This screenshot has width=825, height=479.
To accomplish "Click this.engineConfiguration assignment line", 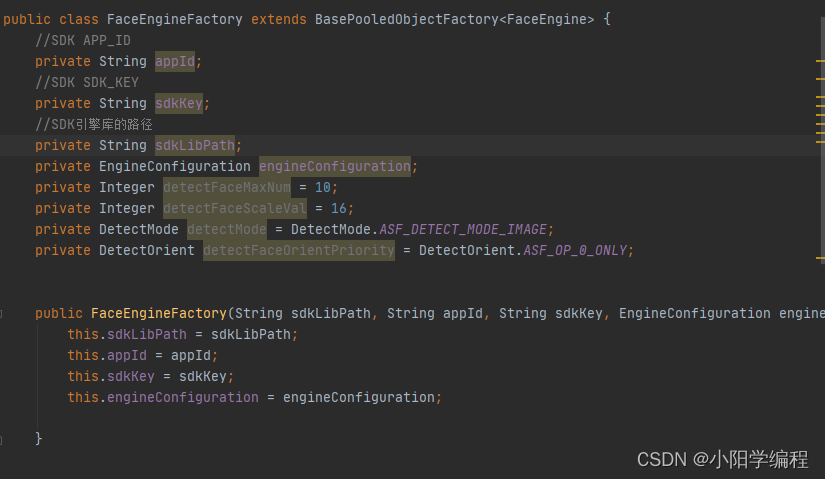I will (x=255, y=397).
